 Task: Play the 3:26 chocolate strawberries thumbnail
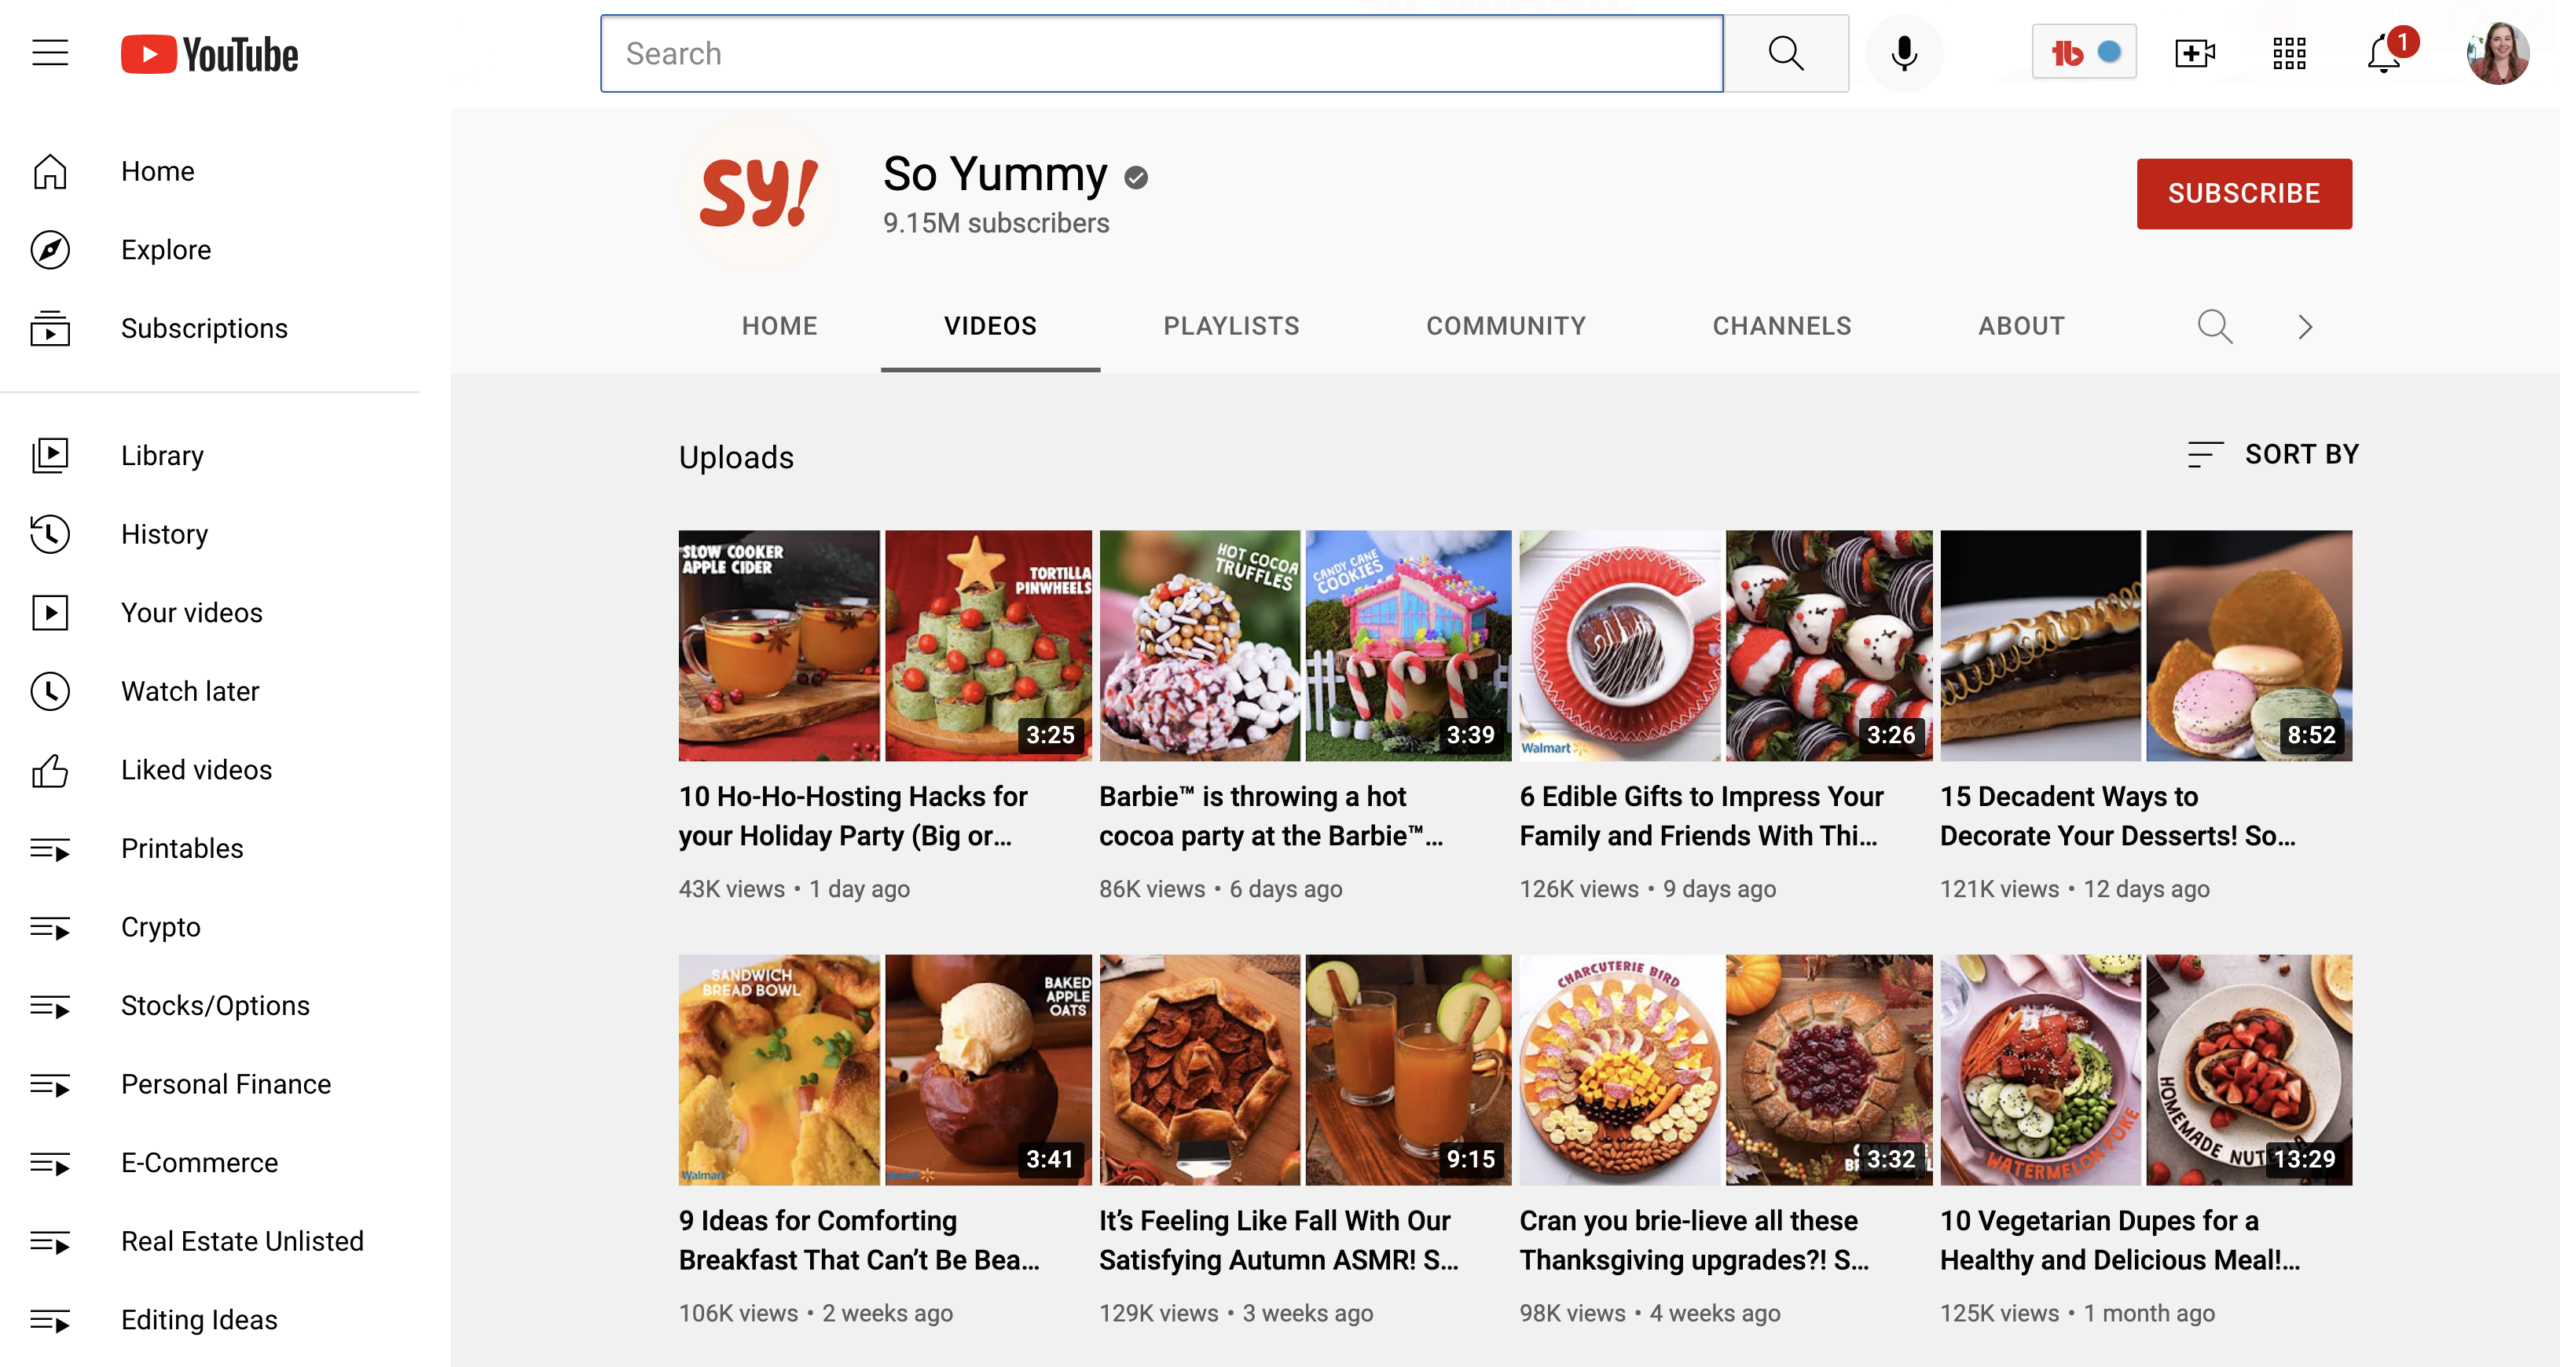[x=1726, y=646]
